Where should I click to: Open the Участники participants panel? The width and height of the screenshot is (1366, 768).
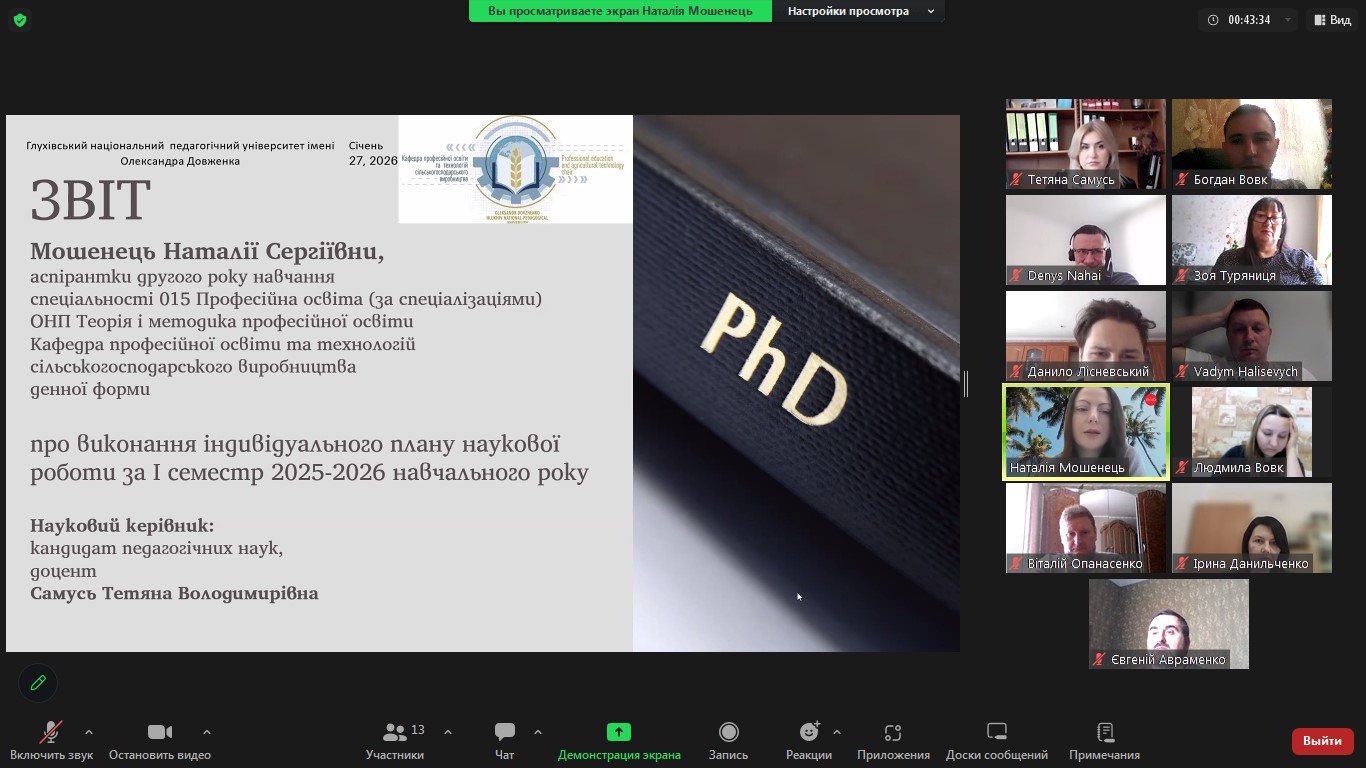(395, 741)
